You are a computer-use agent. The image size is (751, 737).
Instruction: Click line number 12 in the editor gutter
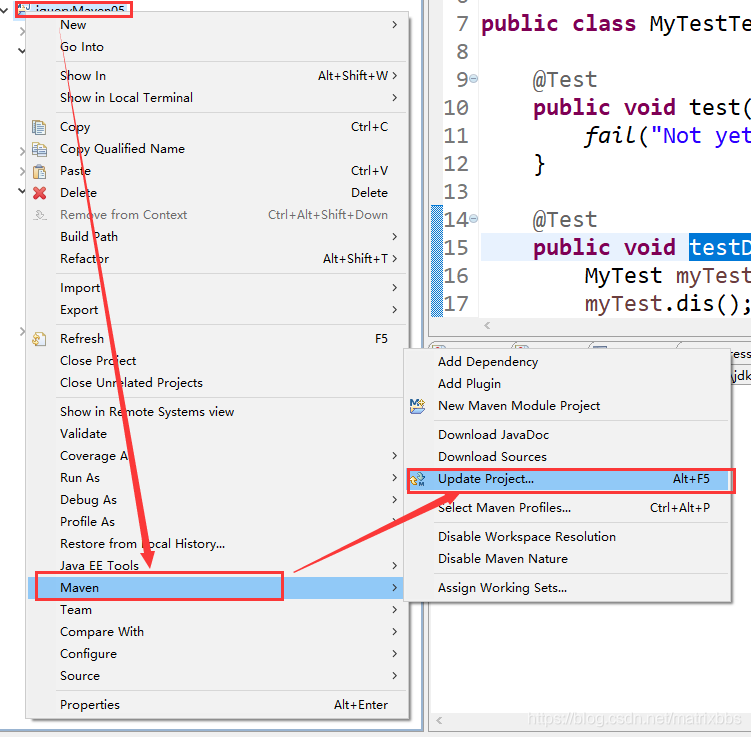pyautogui.click(x=455, y=164)
